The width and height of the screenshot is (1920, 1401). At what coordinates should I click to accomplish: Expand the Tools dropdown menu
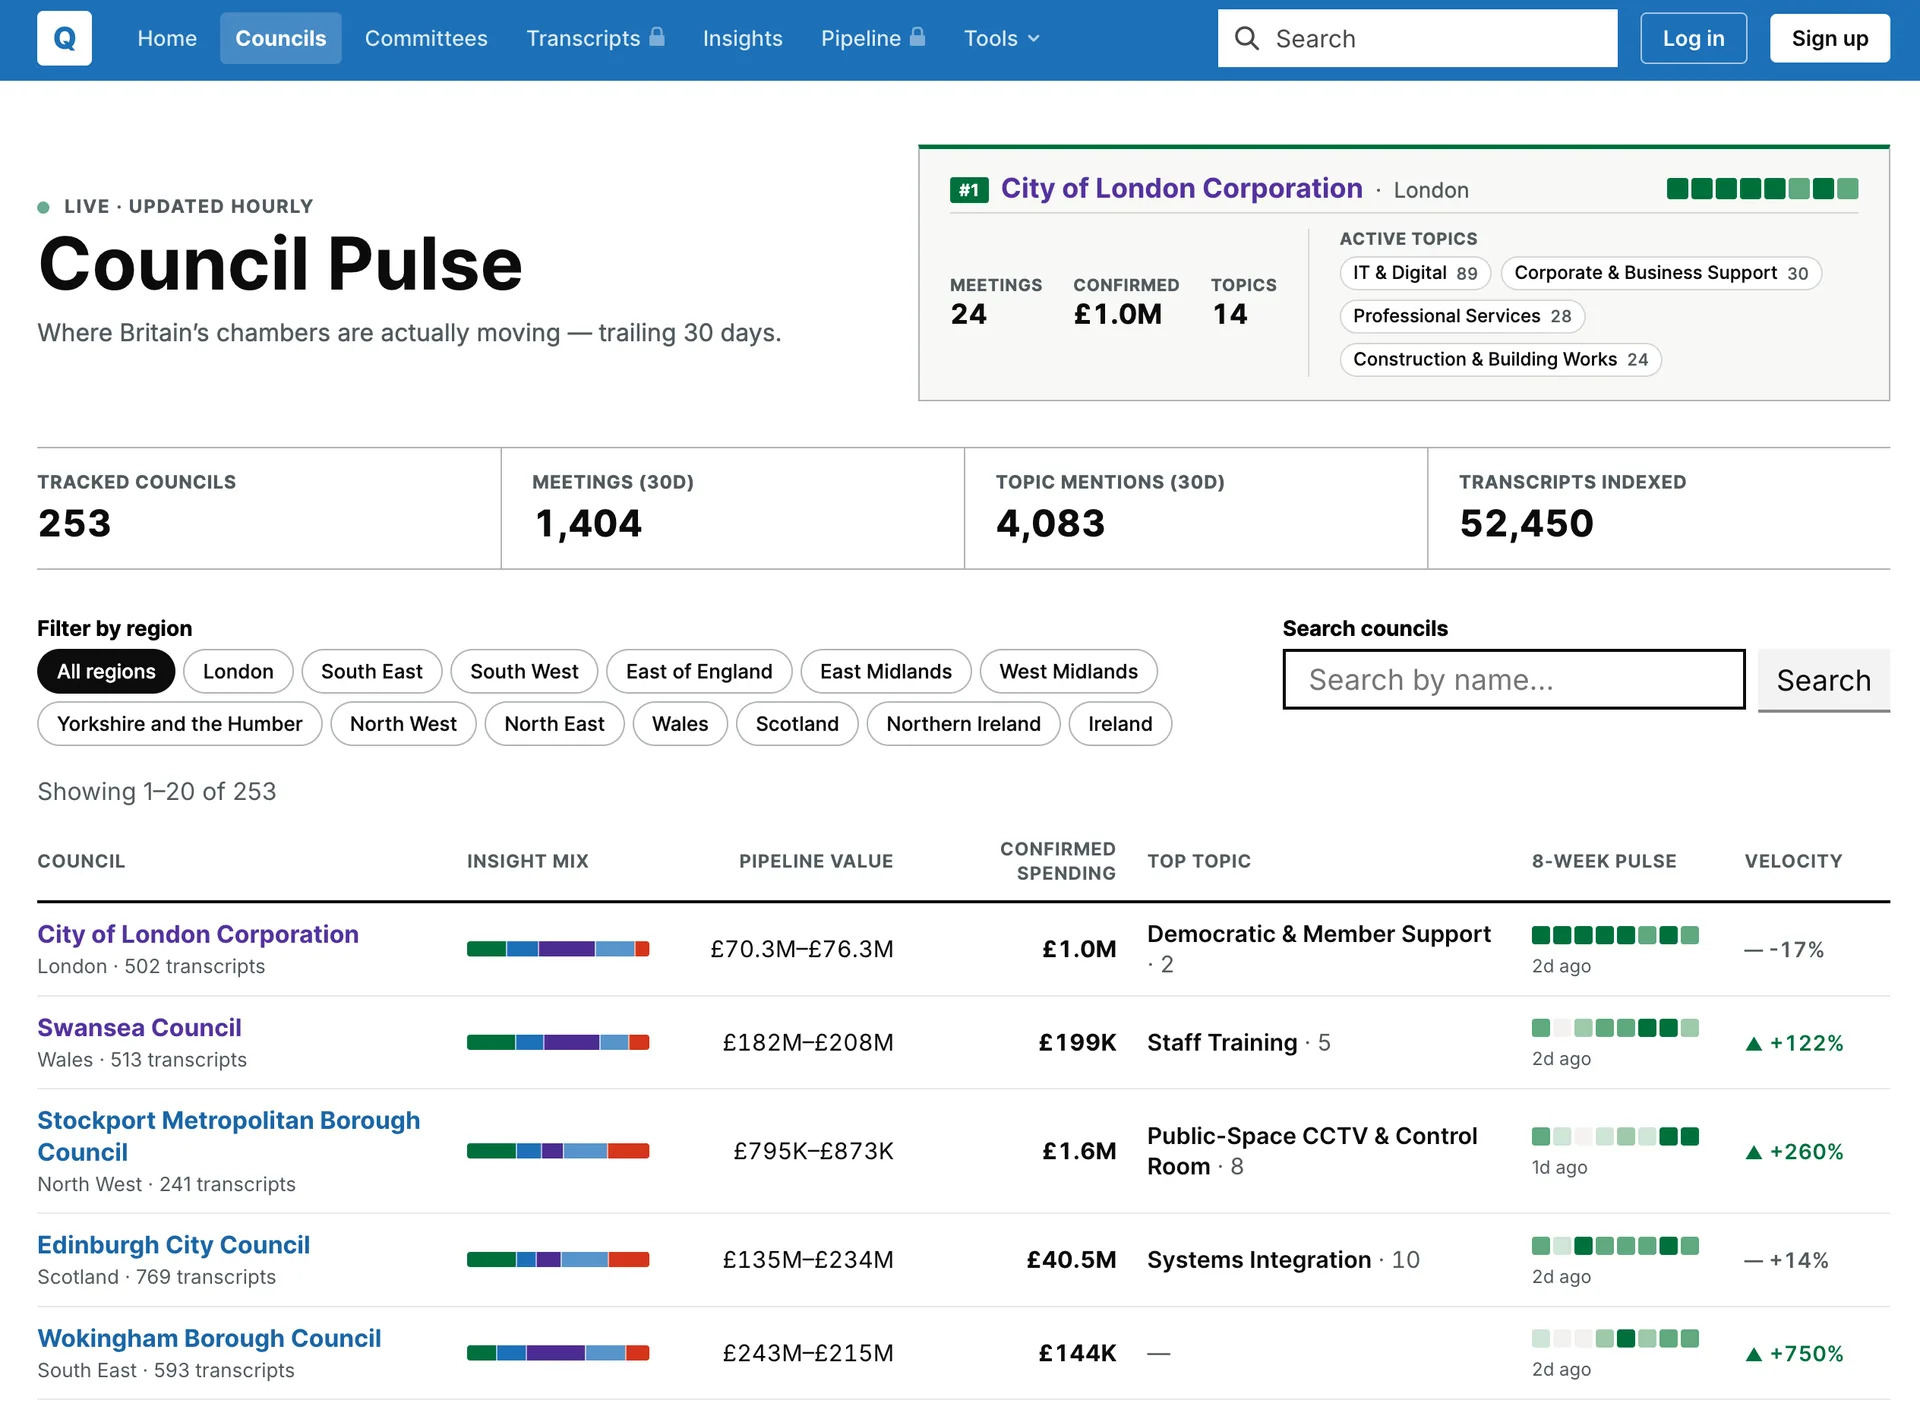[1002, 38]
